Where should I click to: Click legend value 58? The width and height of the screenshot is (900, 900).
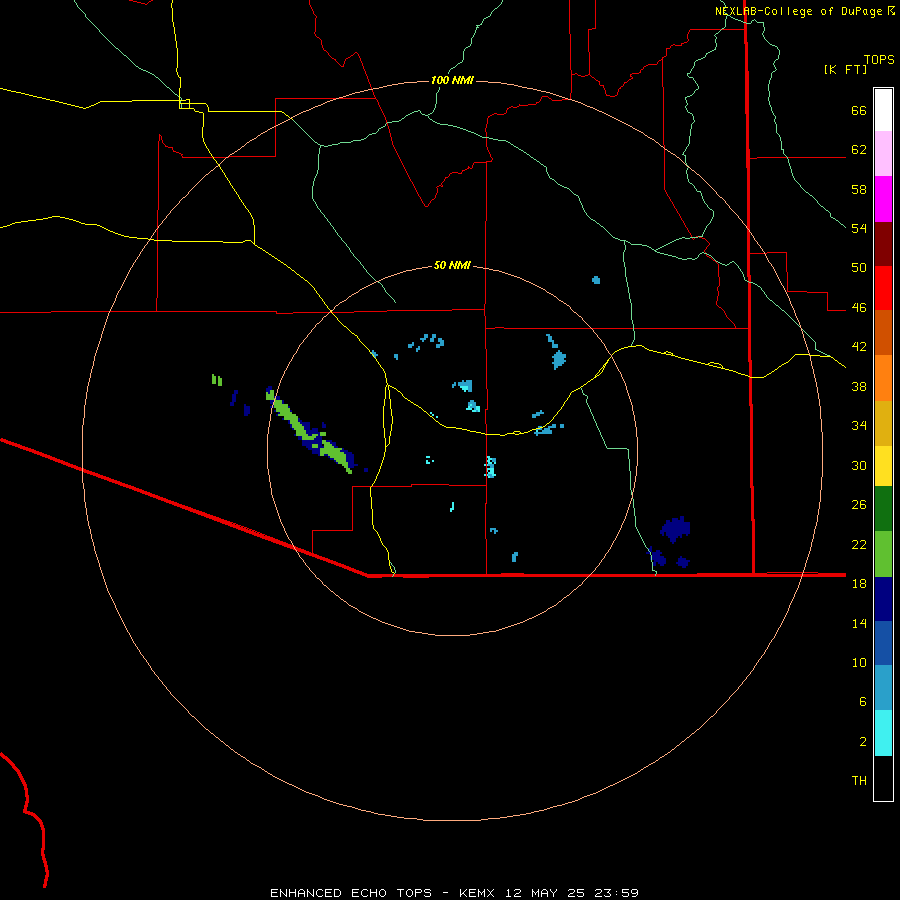coord(859,189)
